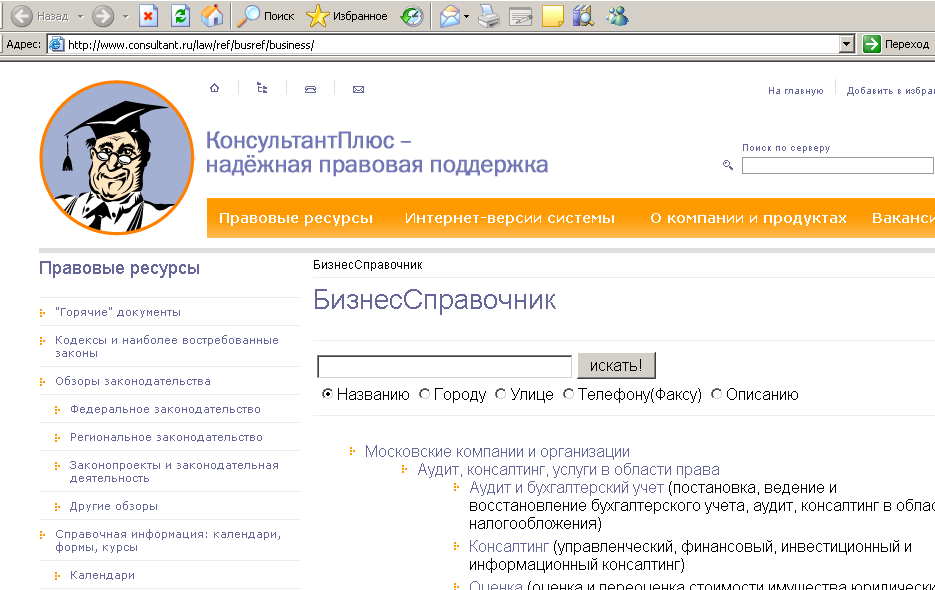Print the page with printer icon

pyautogui.click(x=490, y=16)
